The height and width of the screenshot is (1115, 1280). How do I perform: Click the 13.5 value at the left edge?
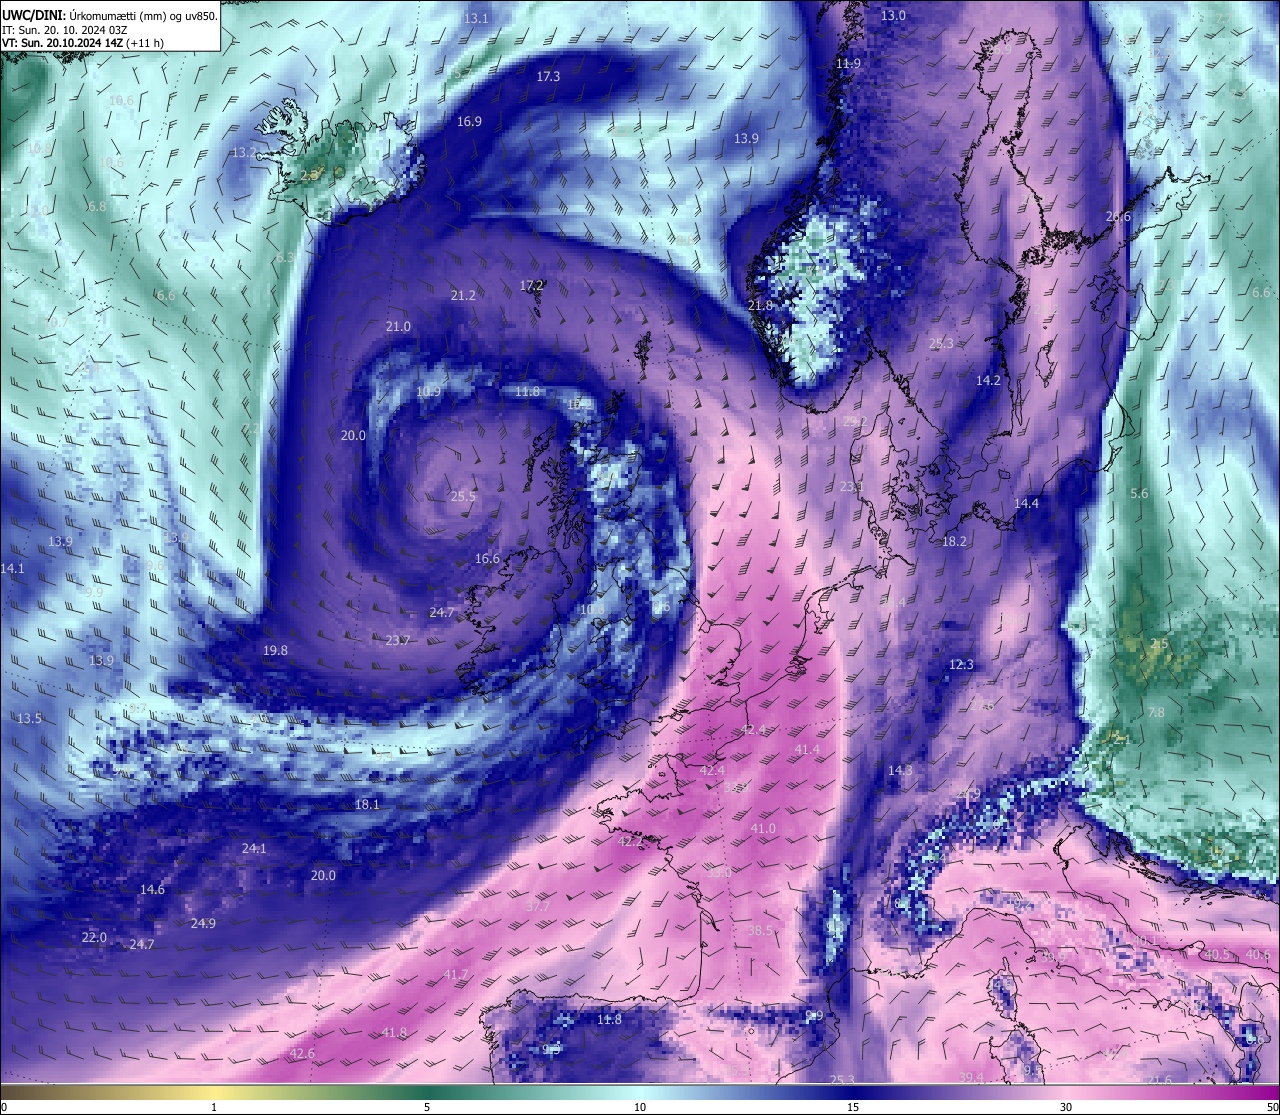point(29,718)
